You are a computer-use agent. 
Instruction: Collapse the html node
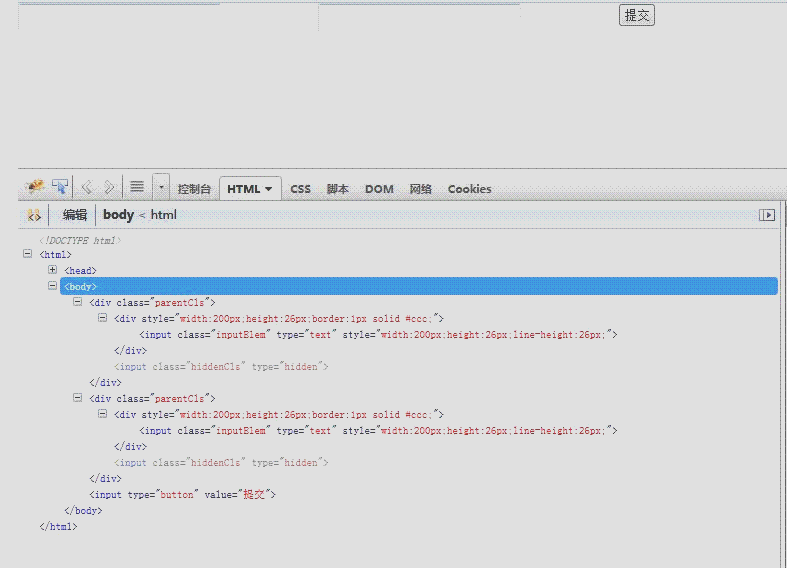pos(28,254)
